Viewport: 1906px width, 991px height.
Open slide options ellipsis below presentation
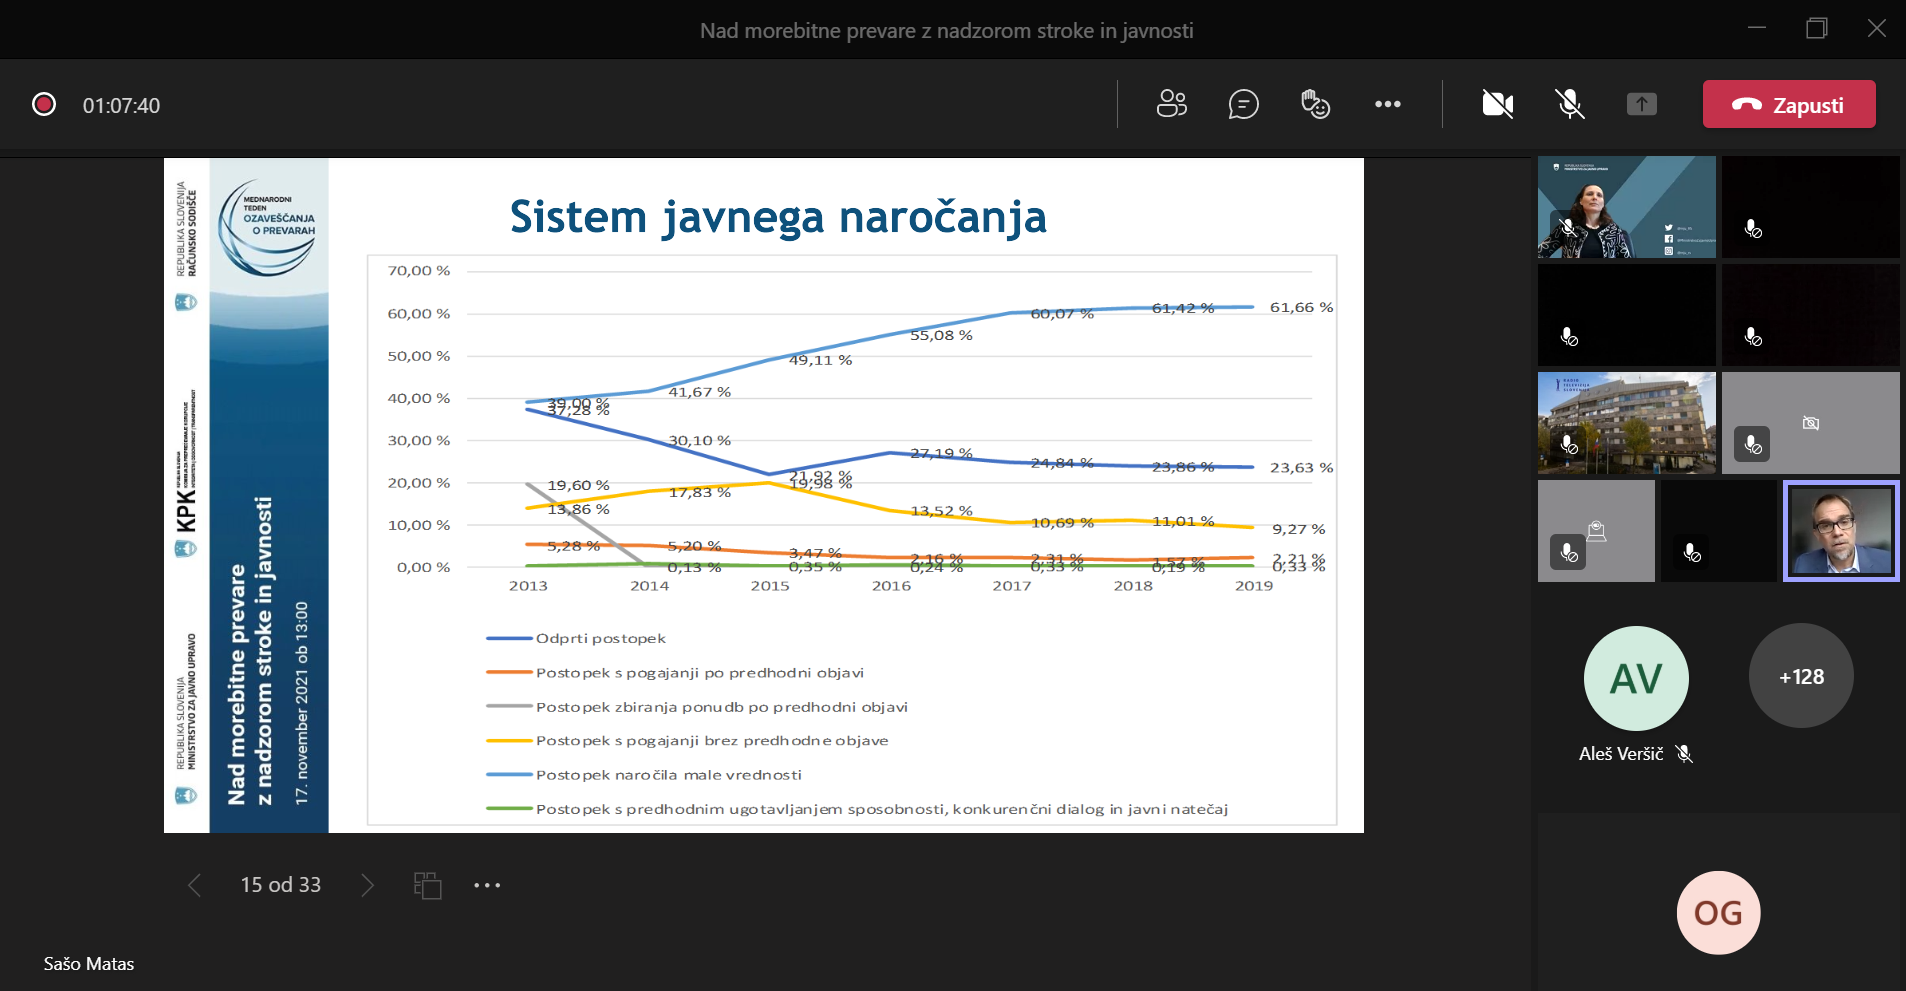click(487, 885)
